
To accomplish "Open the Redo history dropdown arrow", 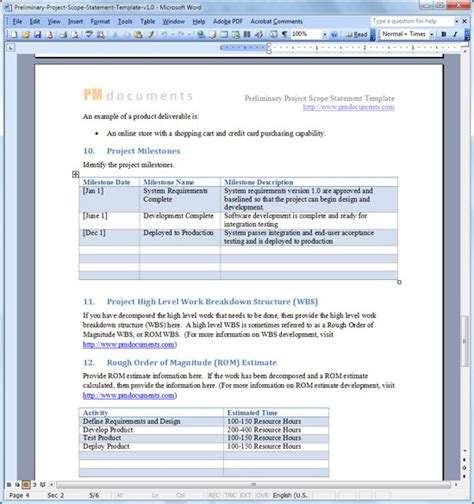I will (x=189, y=34).
